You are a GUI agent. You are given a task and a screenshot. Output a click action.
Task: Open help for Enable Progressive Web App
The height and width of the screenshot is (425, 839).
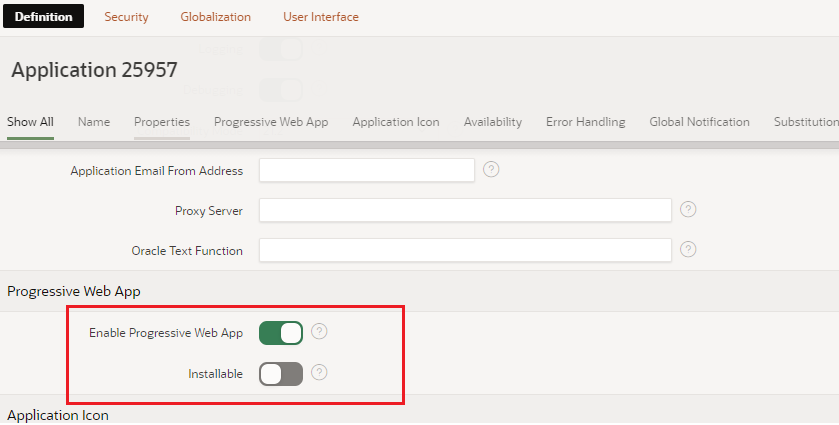click(x=319, y=331)
